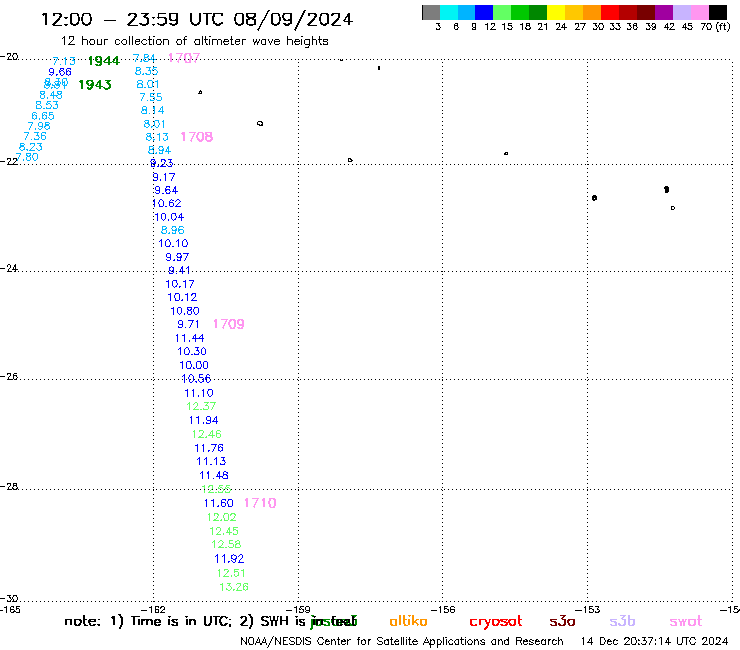Select the wave height value '12.58'
This screenshot has height=650, width=740.
[x=226, y=544]
